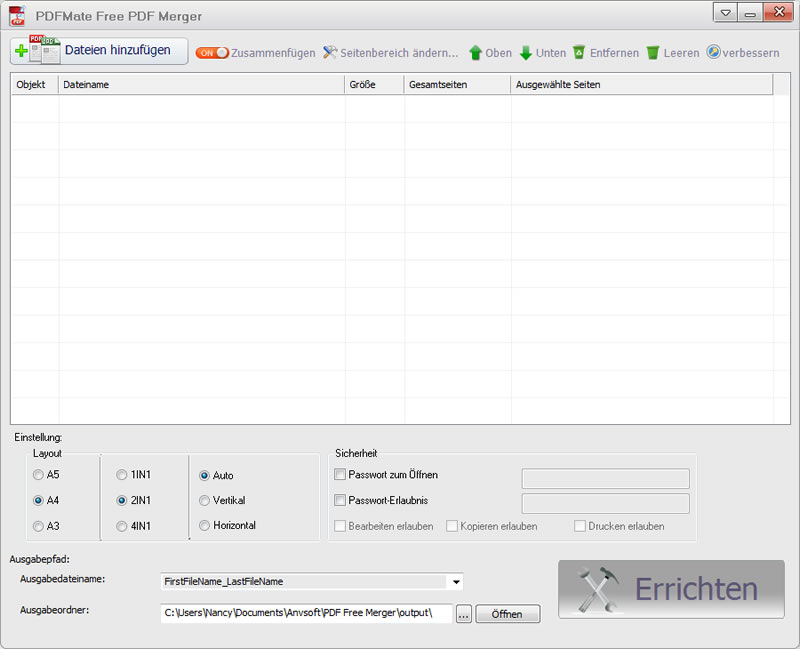Select Horizontal orientation
The height and width of the screenshot is (649, 800).
tap(205, 526)
